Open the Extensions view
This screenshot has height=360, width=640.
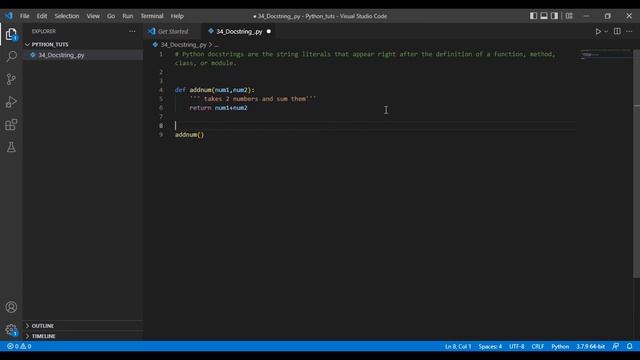coord(11,124)
